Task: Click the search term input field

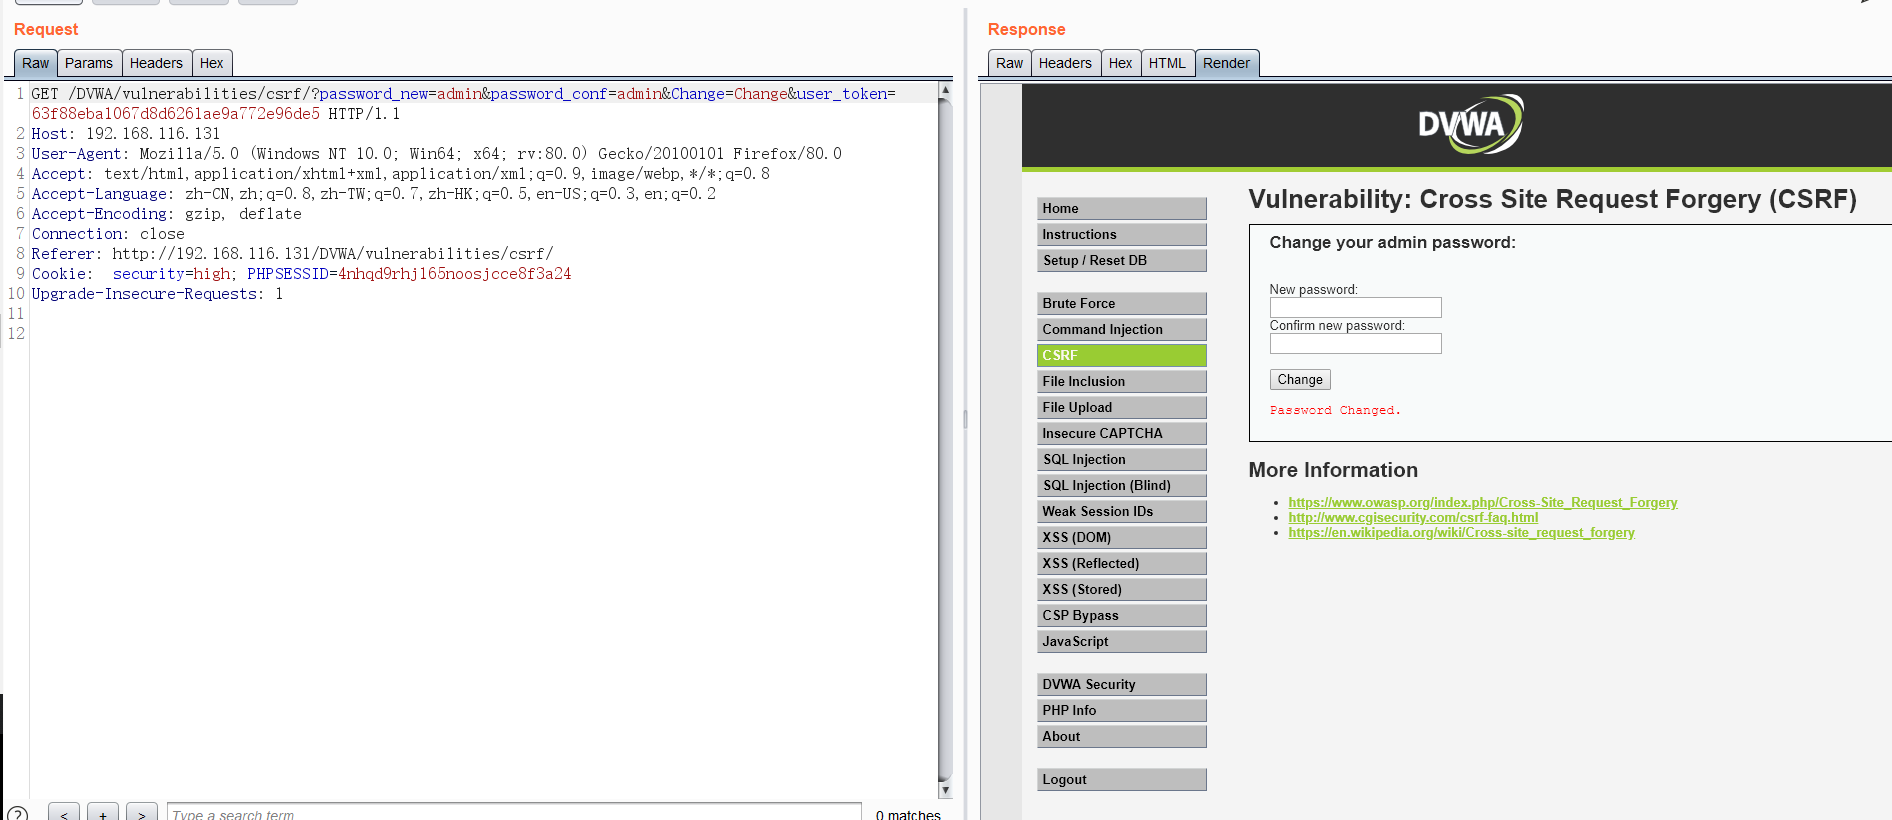Action: [514, 813]
